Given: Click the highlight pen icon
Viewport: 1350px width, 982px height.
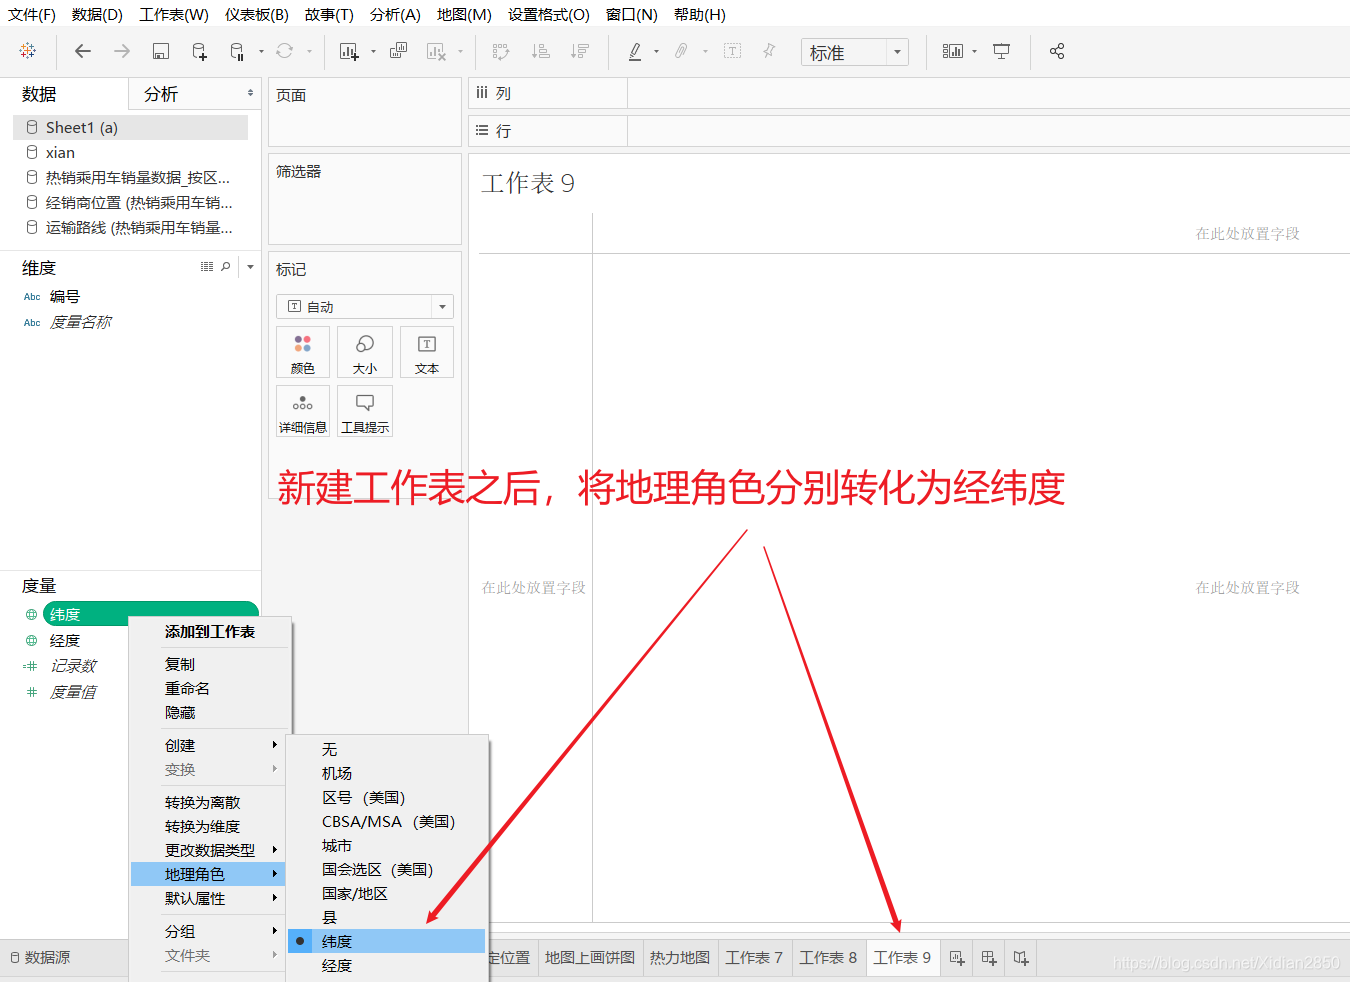Looking at the screenshot, I should click(635, 51).
